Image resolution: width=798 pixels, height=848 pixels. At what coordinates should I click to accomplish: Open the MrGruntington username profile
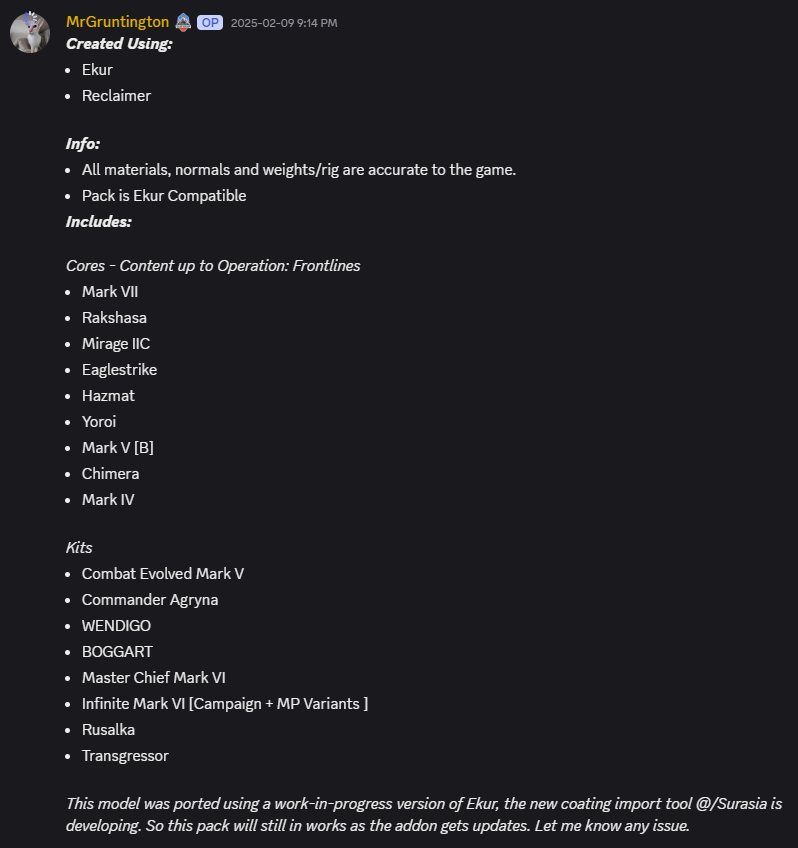pyautogui.click(x=117, y=22)
